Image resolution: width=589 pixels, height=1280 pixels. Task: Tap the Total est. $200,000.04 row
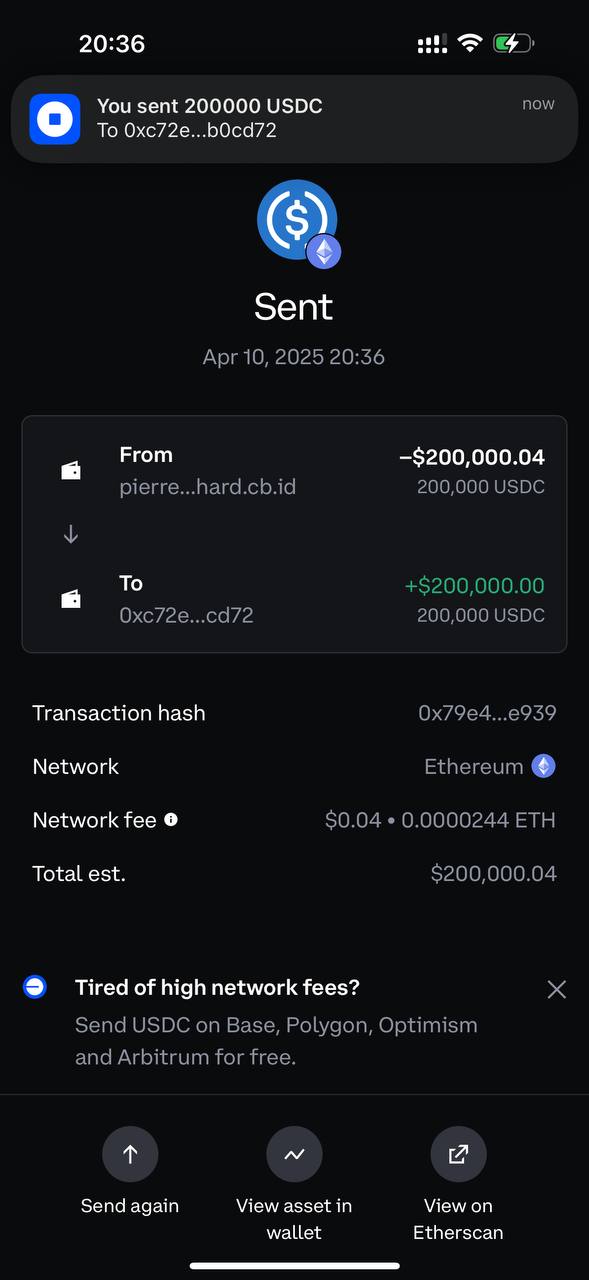(294, 873)
